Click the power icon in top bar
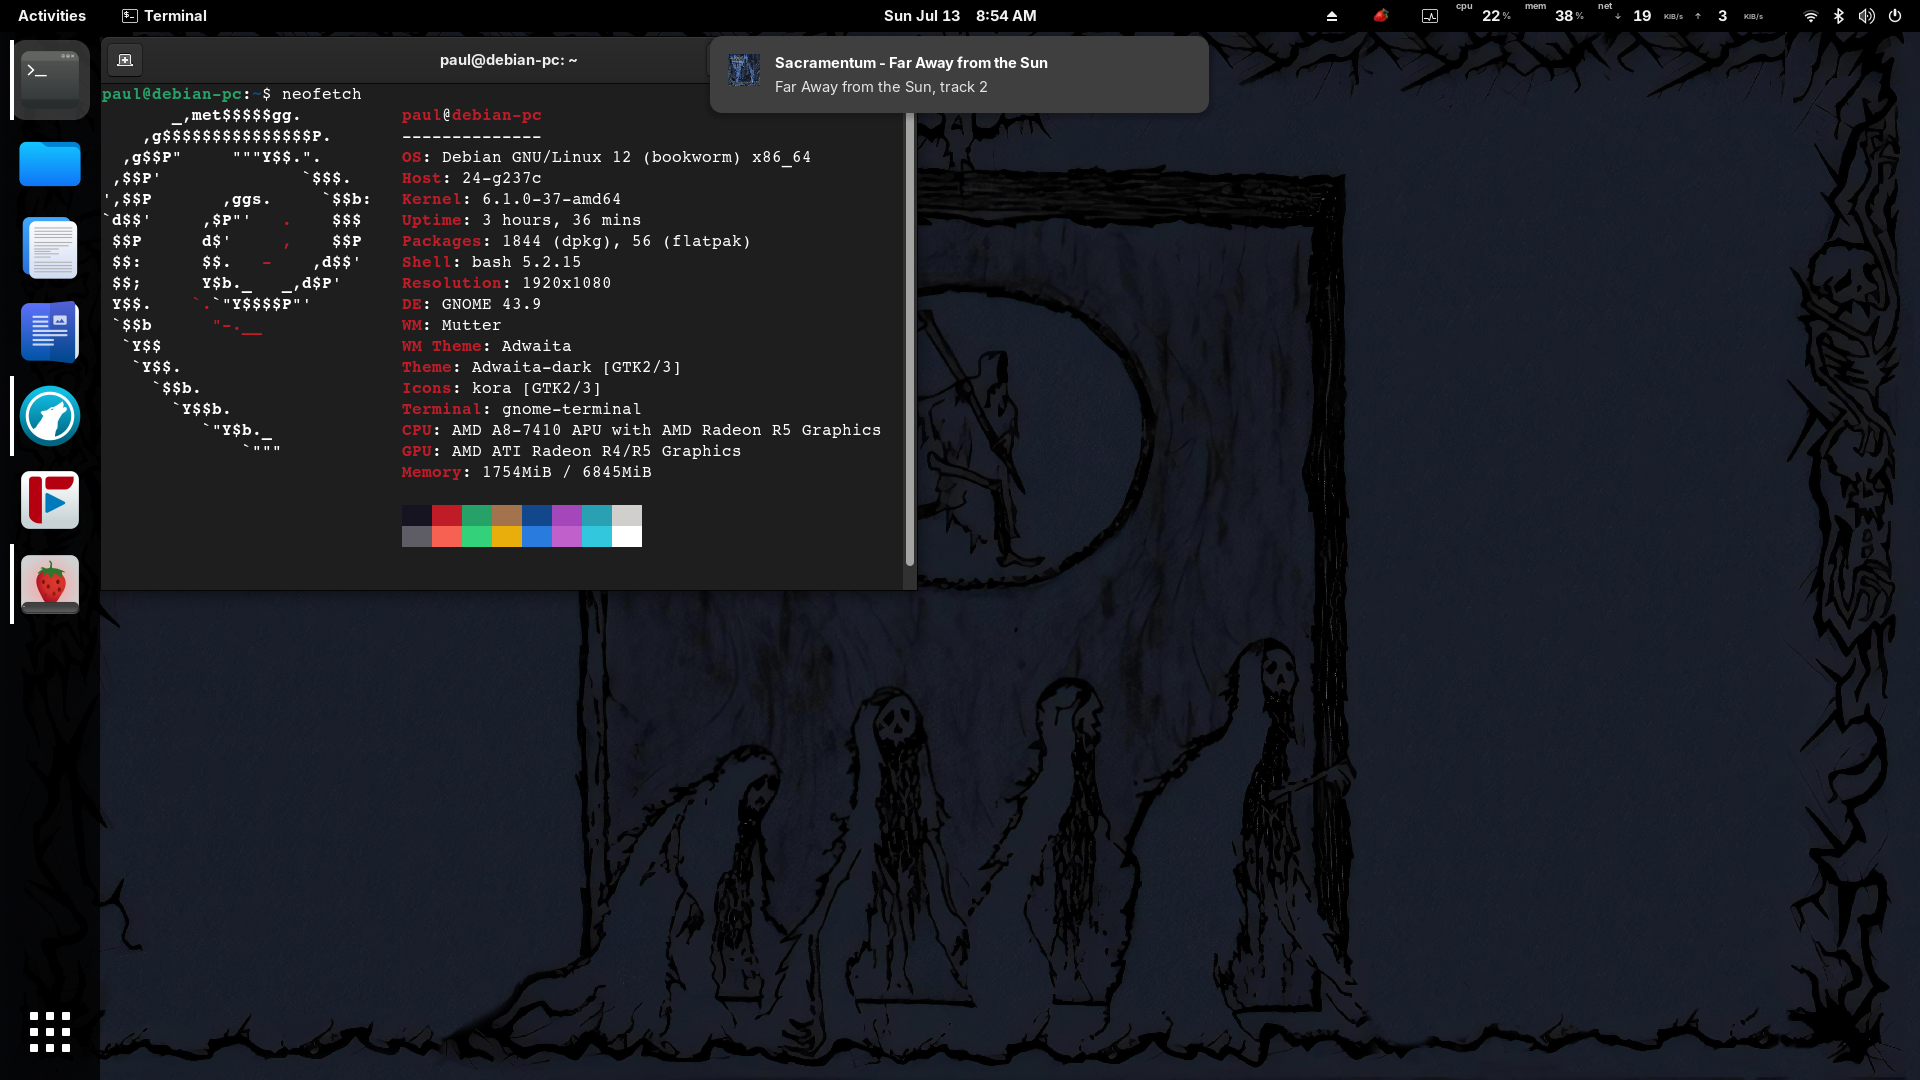Viewport: 1920px width, 1080px height. click(1895, 16)
